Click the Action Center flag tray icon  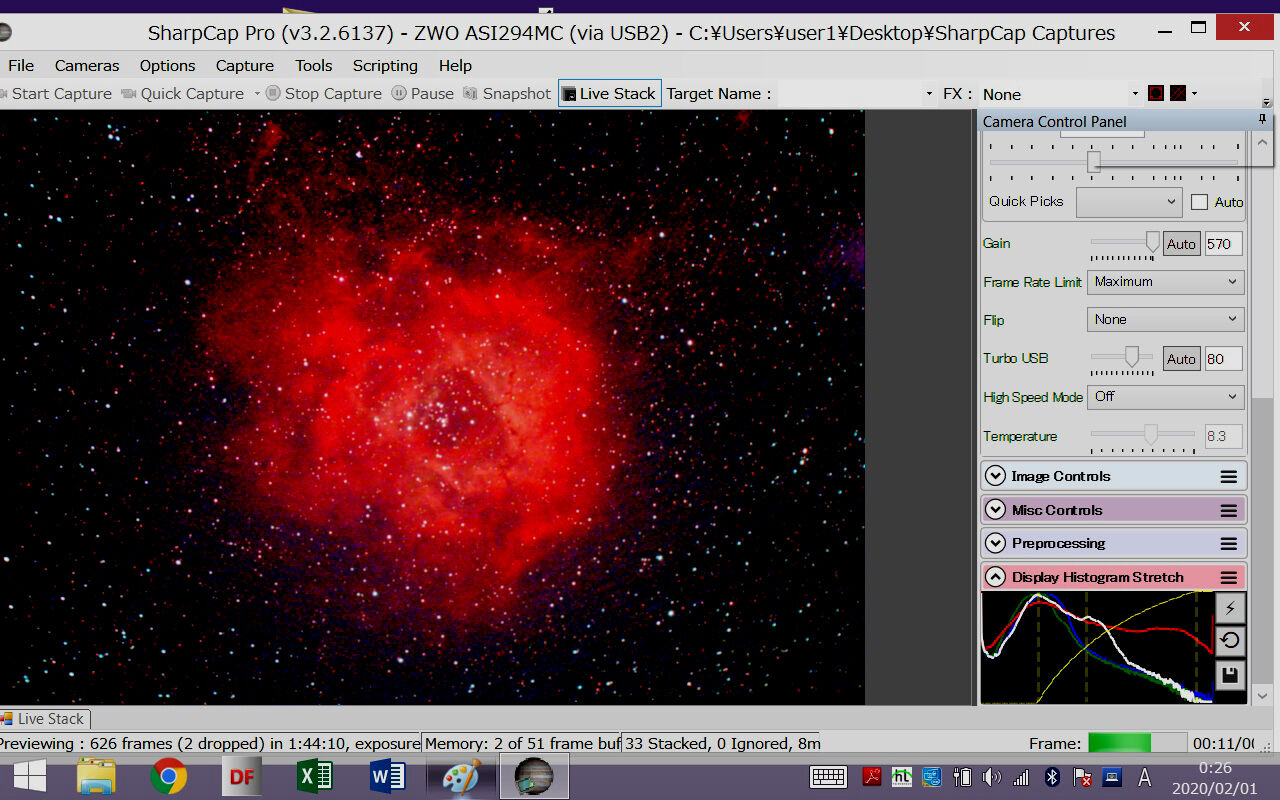(x=1082, y=777)
